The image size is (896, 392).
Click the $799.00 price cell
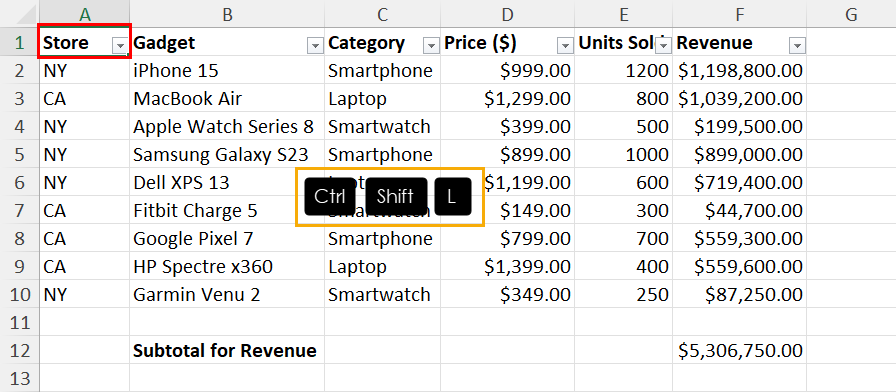507,238
